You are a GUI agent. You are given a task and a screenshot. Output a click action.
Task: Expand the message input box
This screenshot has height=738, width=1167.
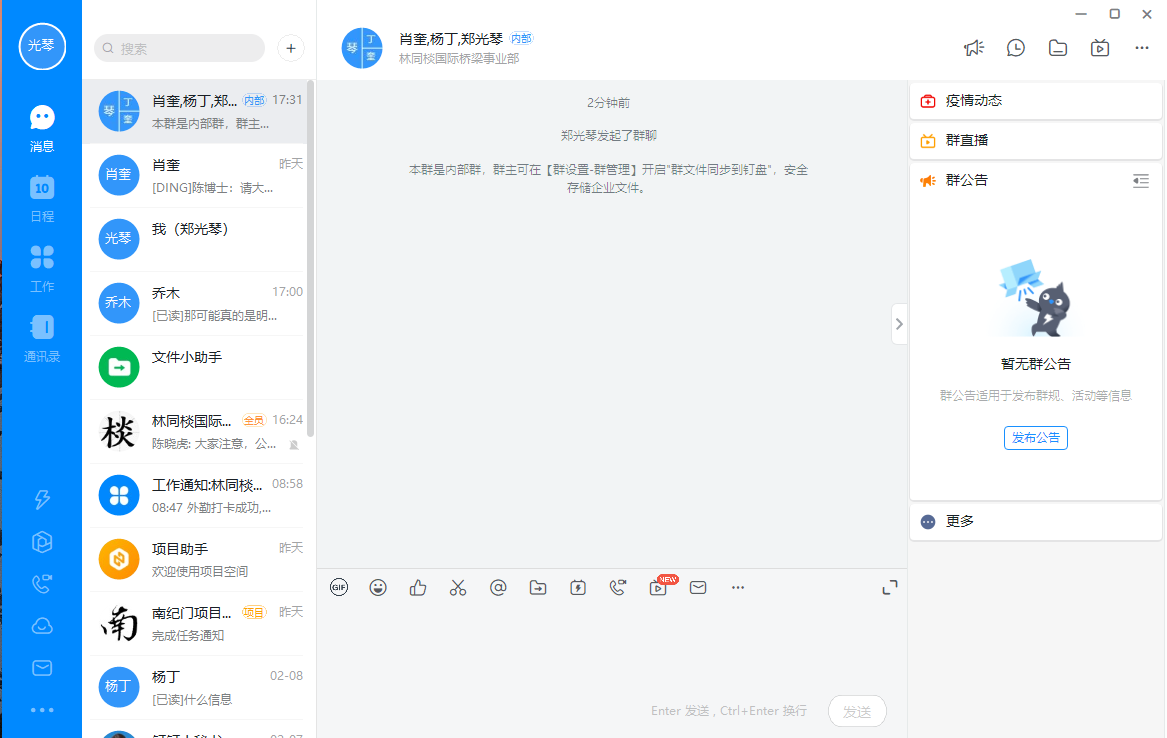(889, 588)
